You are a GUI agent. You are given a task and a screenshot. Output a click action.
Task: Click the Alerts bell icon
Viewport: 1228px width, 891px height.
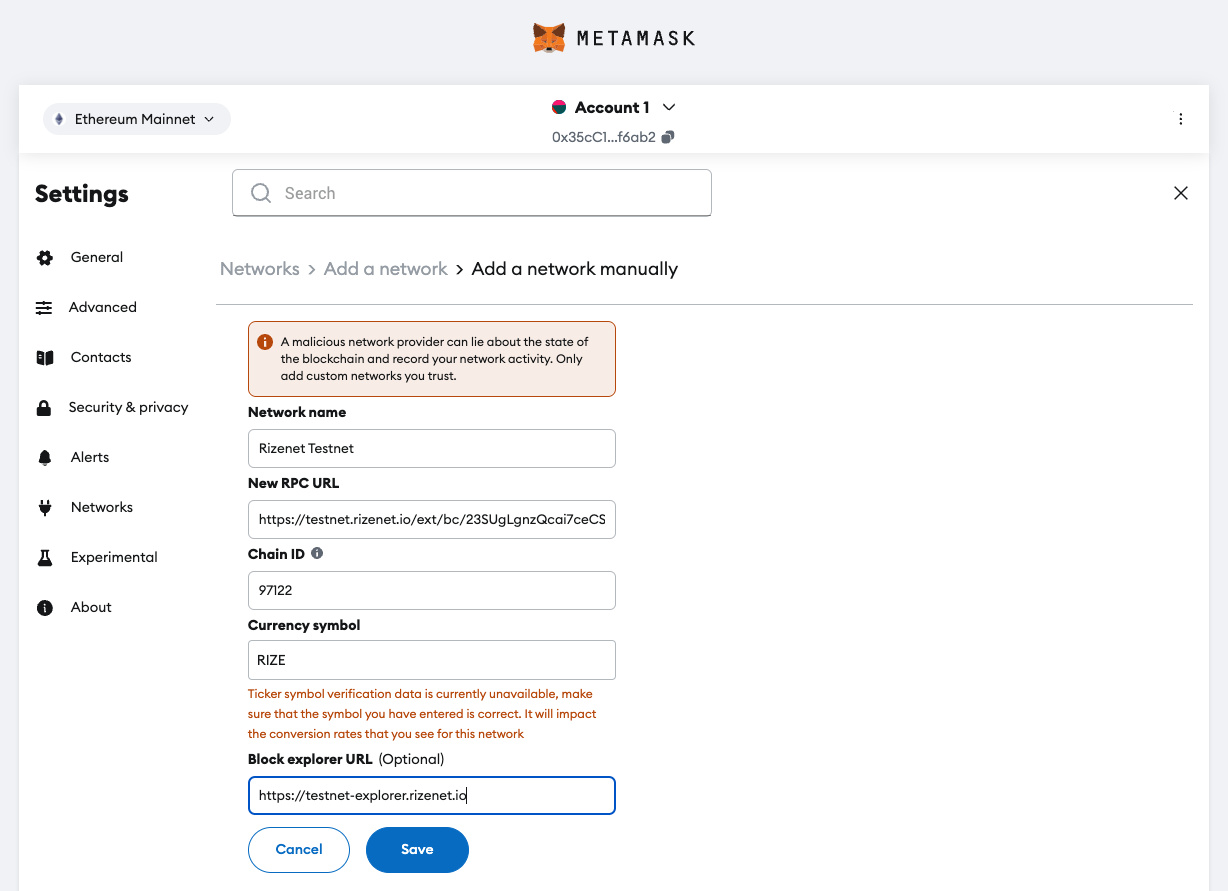click(x=44, y=458)
